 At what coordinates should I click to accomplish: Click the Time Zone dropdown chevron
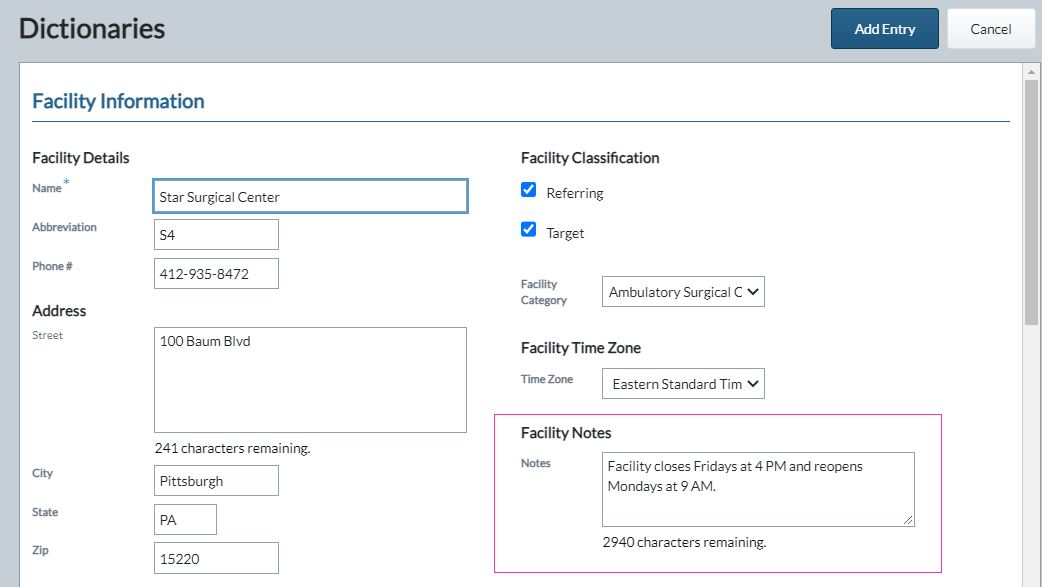753,384
